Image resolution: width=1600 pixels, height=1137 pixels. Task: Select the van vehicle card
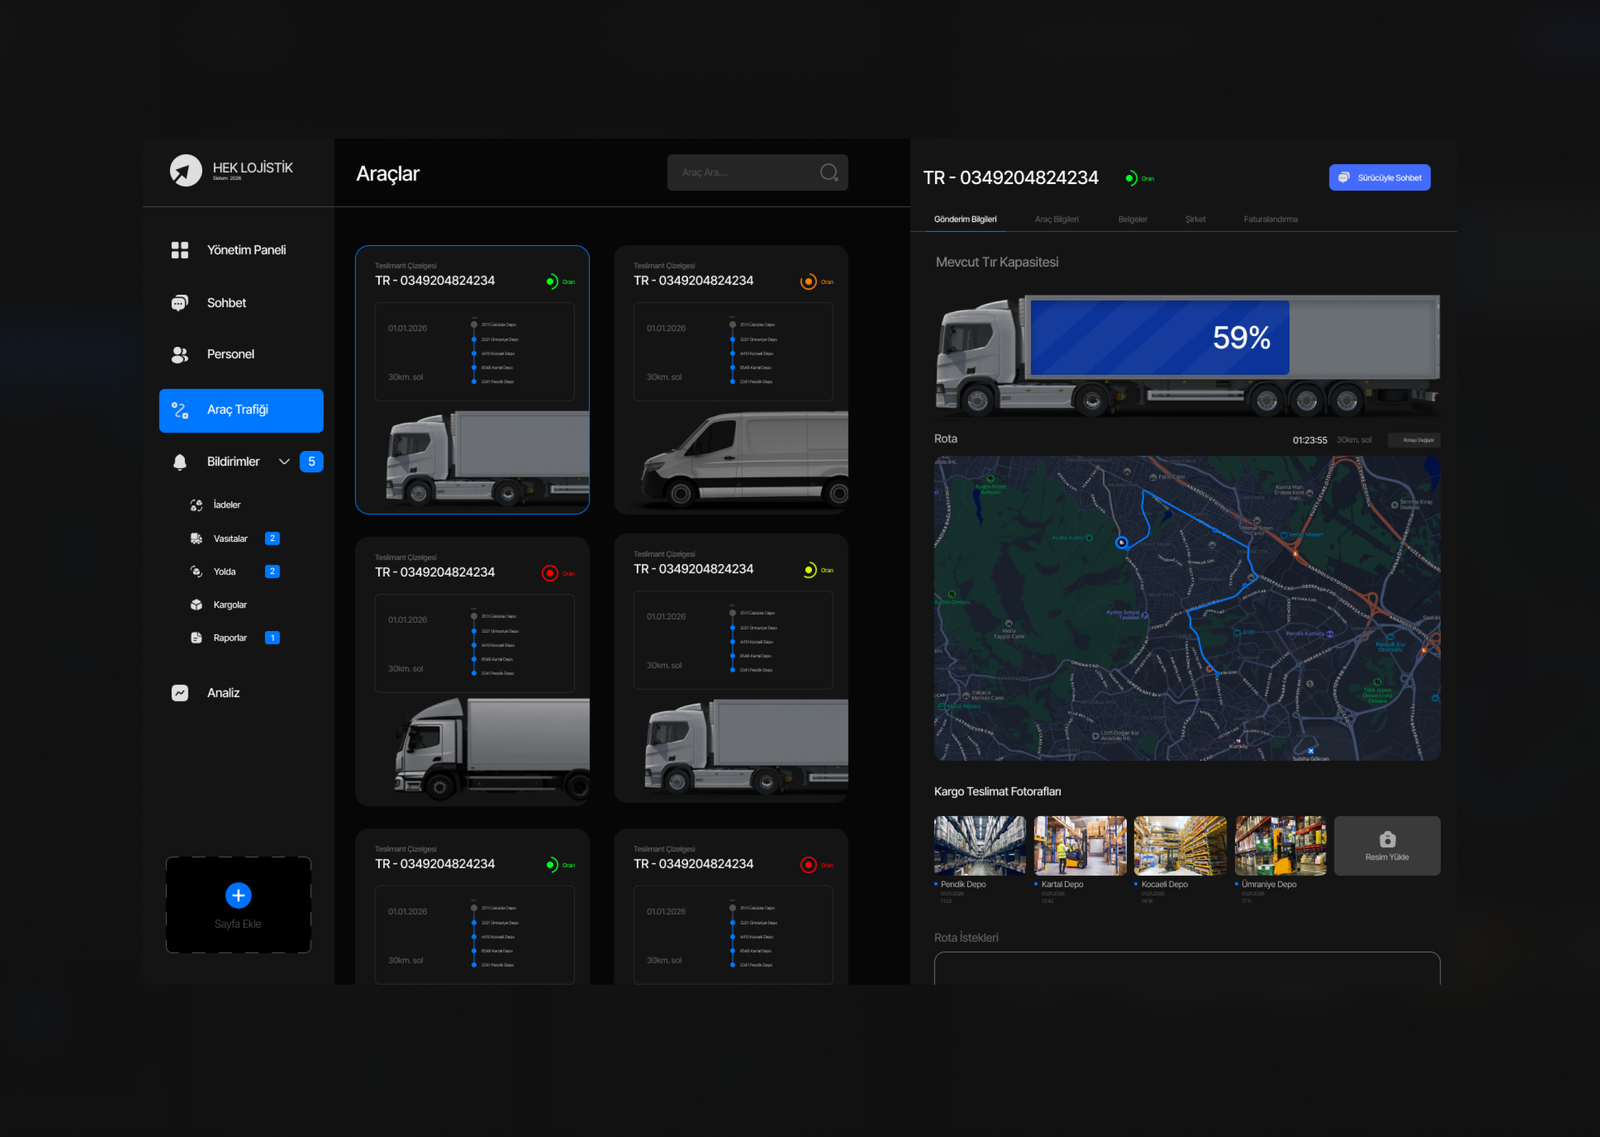(731, 380)
